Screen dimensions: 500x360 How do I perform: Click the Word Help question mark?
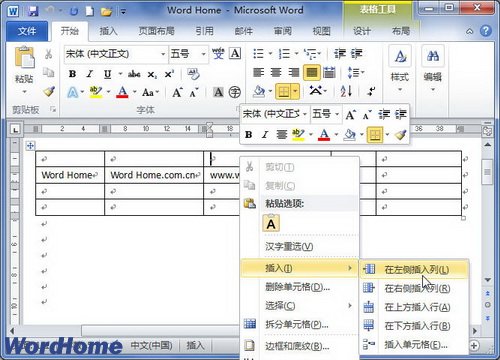tap(486, 31)
